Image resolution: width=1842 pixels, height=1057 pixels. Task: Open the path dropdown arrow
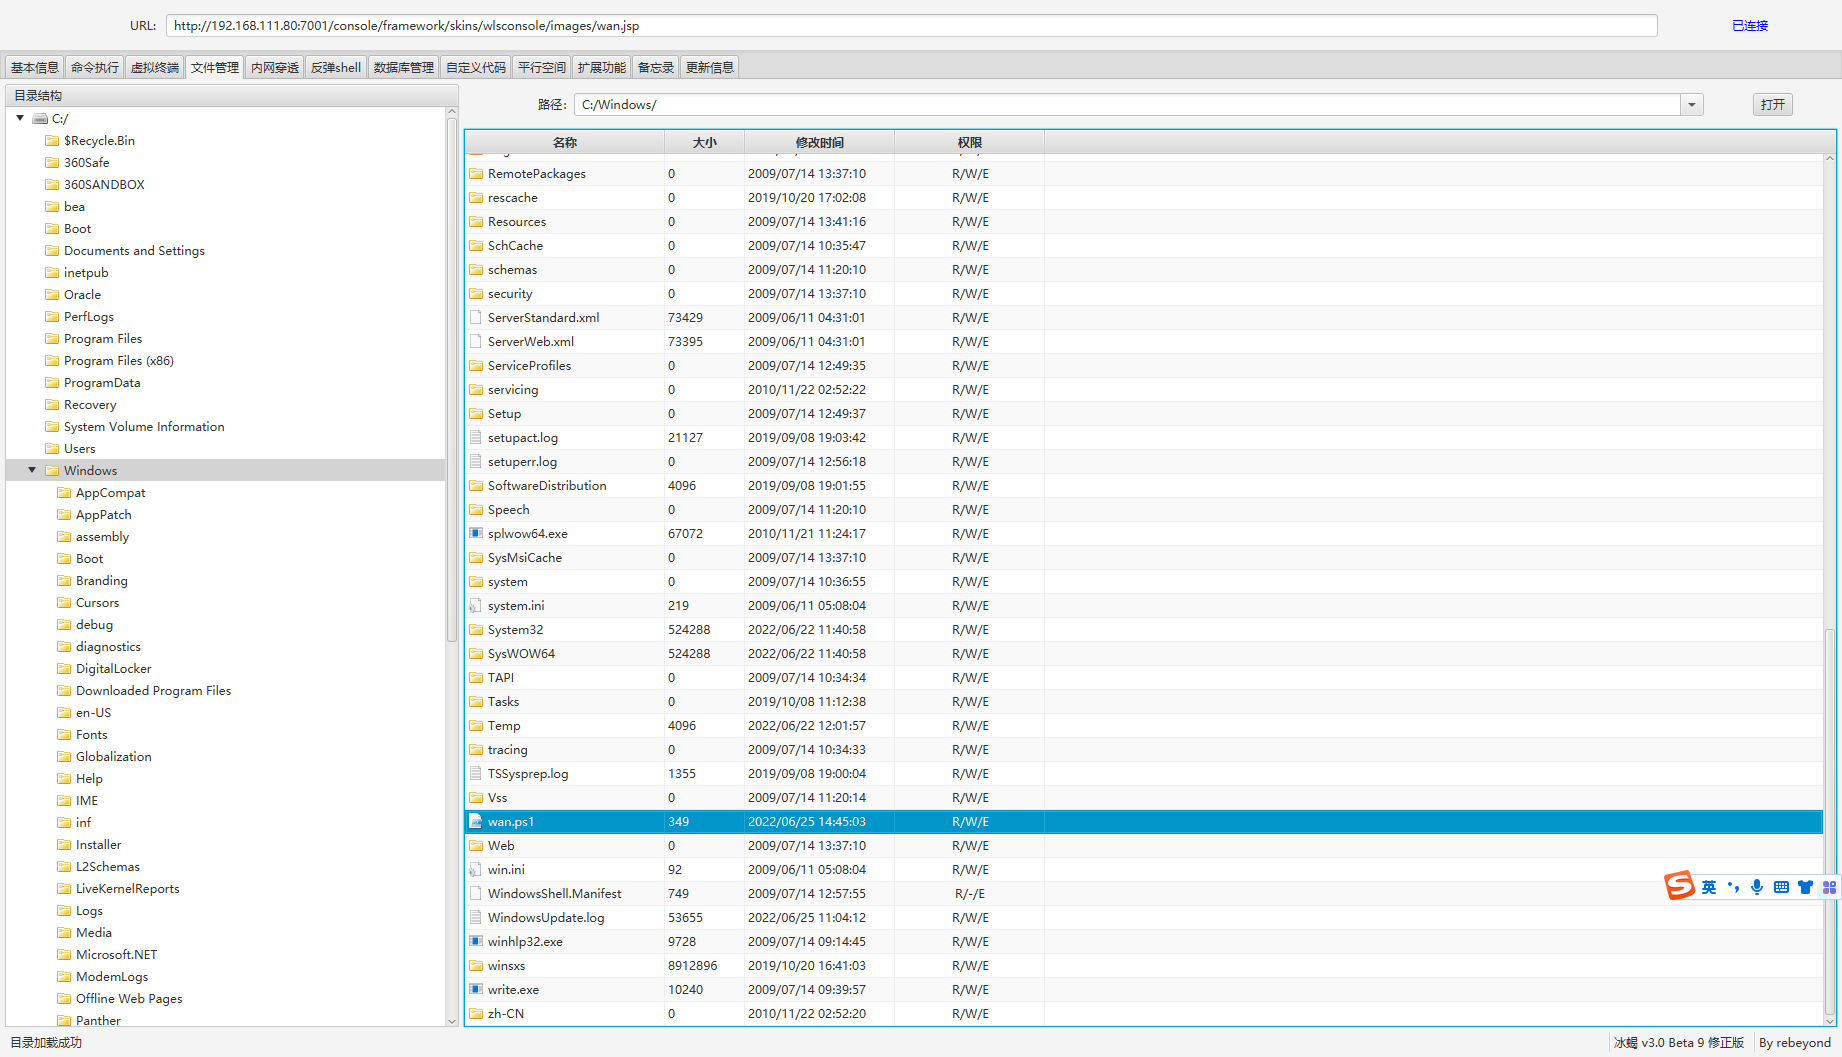click(1692, 104)
